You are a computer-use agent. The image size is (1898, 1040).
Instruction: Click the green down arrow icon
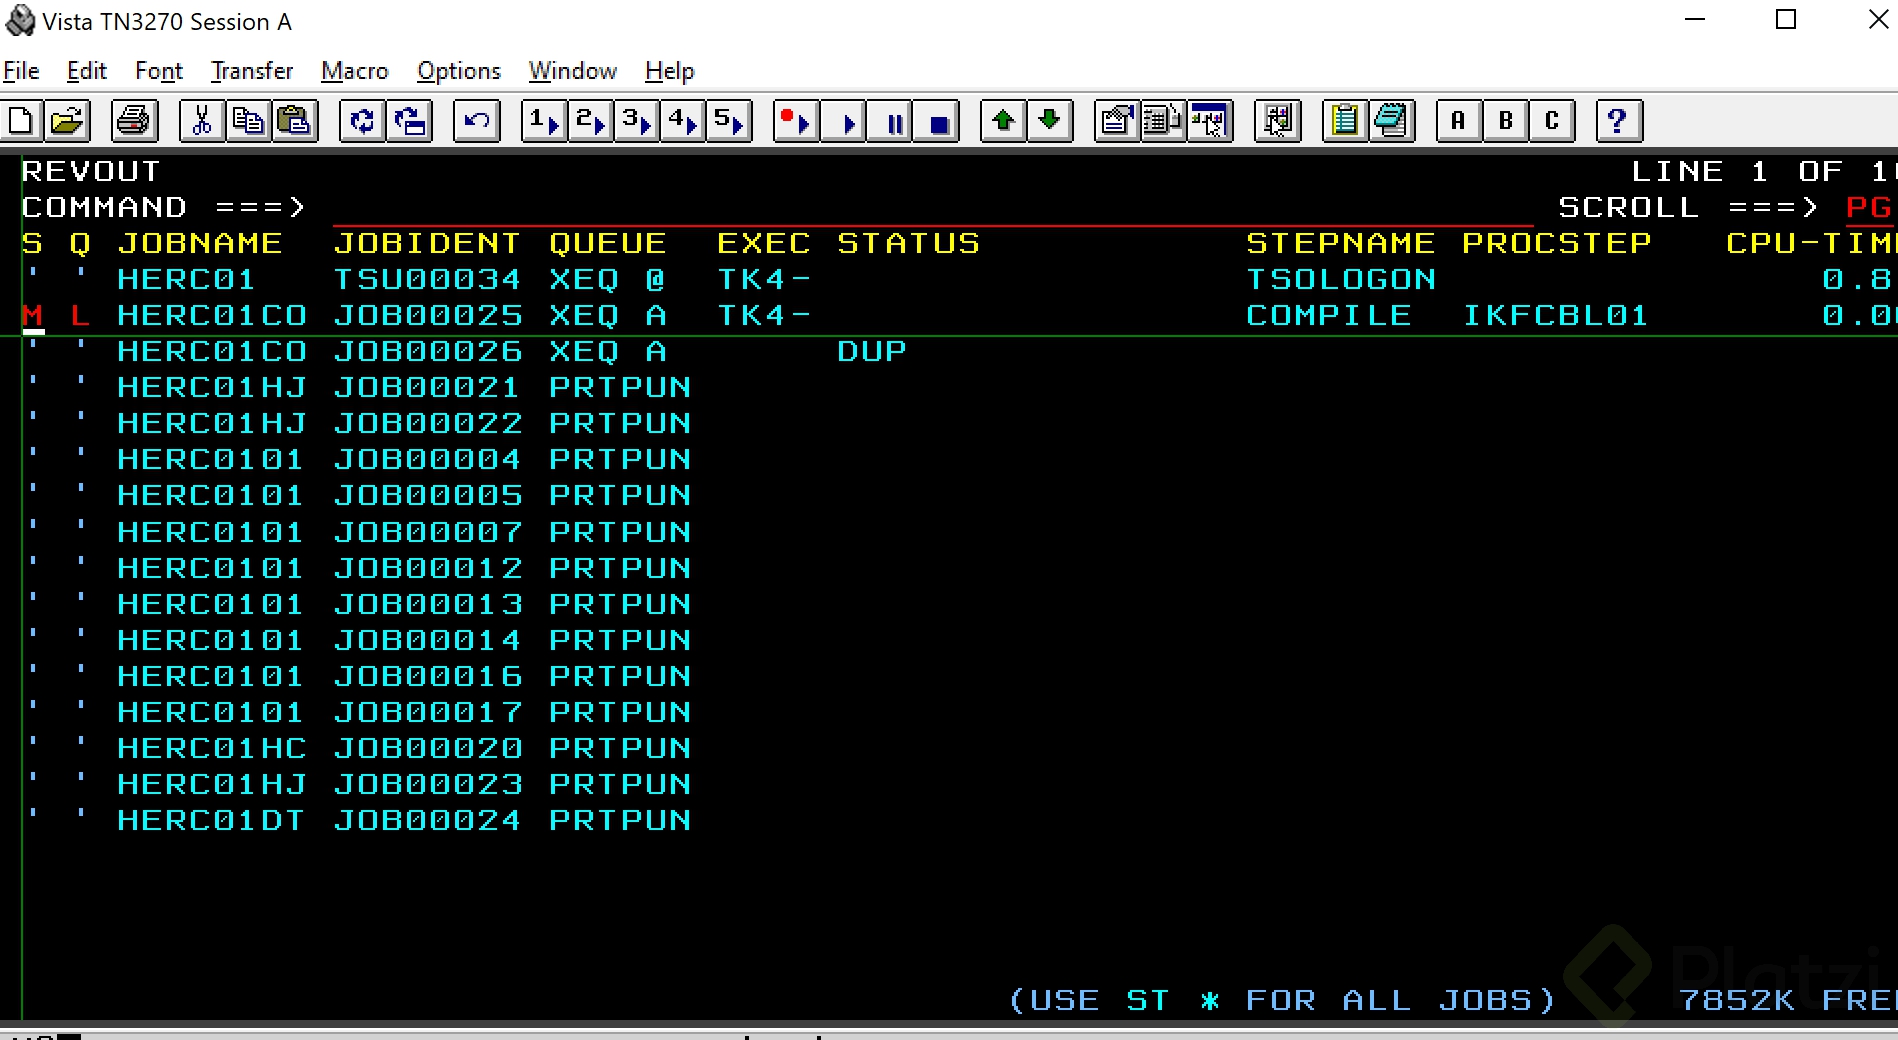(x=1050, y=122)
